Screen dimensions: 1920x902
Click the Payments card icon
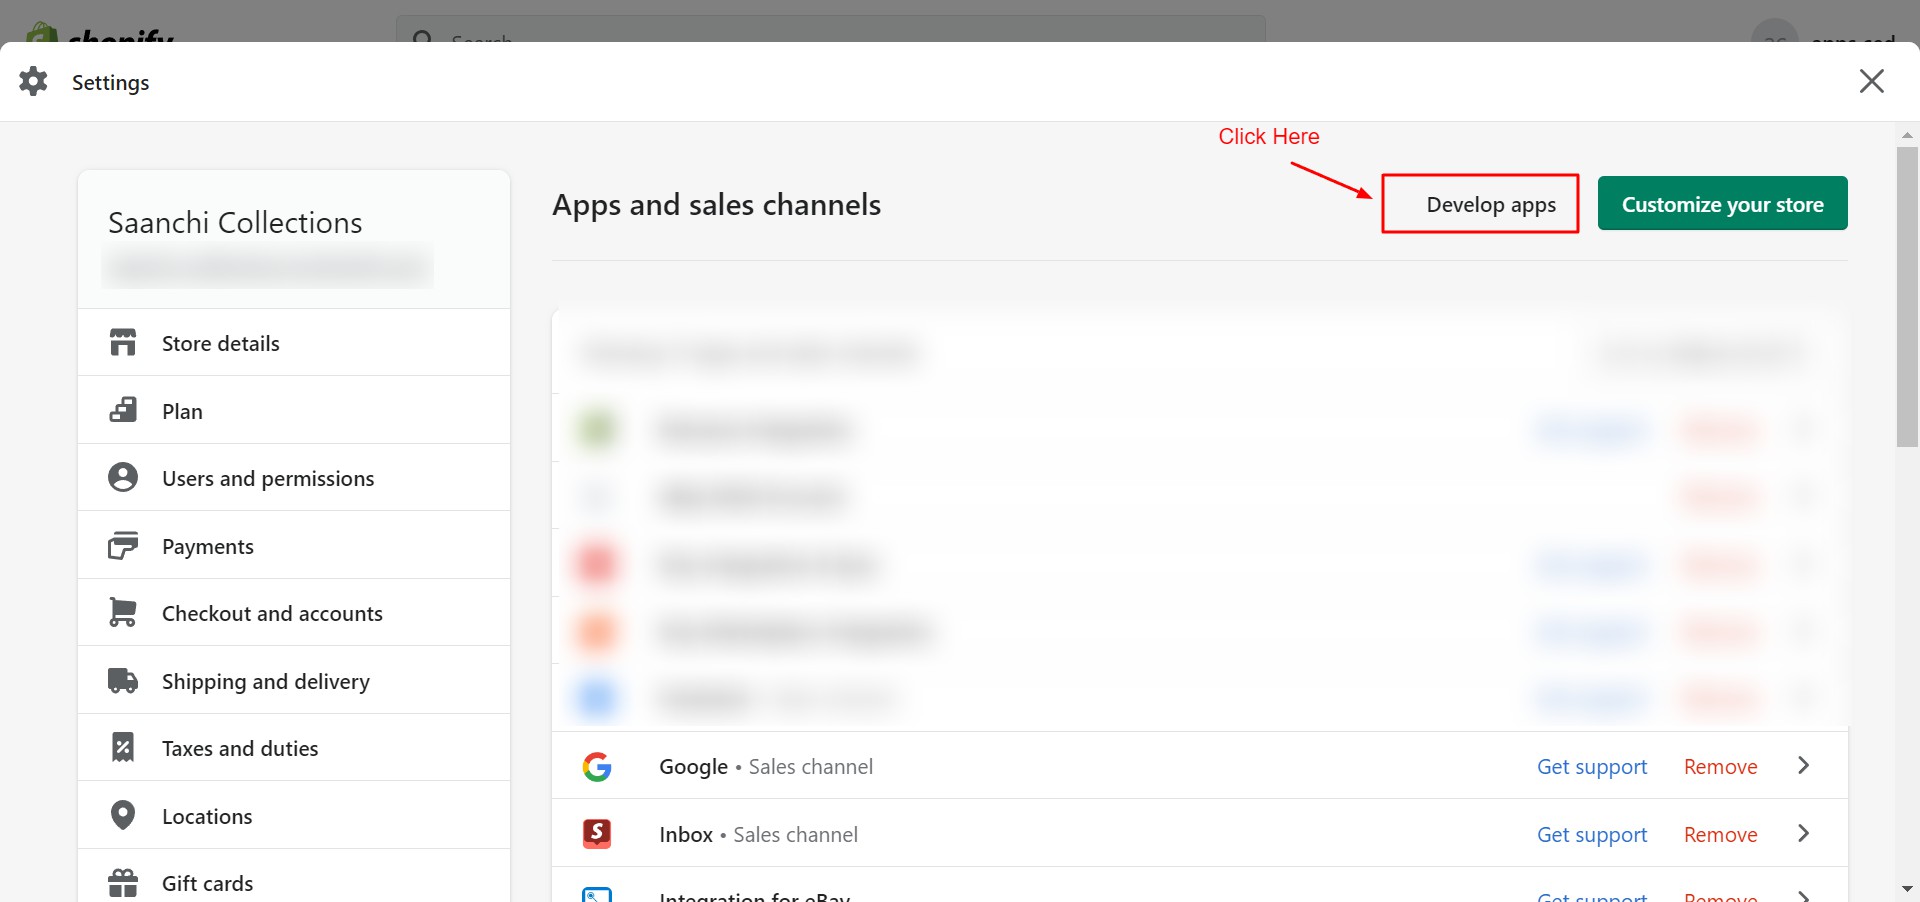pyautogui.click(x=123, y=546)
